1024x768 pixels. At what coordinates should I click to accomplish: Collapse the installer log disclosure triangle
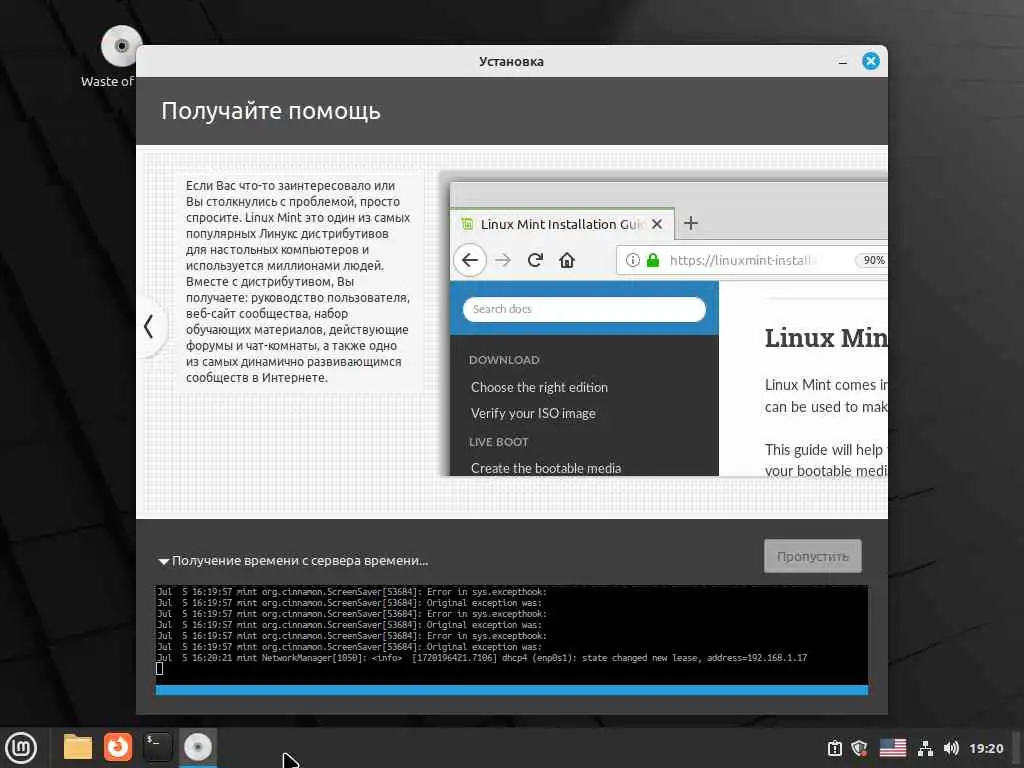[x=163, y=561]
